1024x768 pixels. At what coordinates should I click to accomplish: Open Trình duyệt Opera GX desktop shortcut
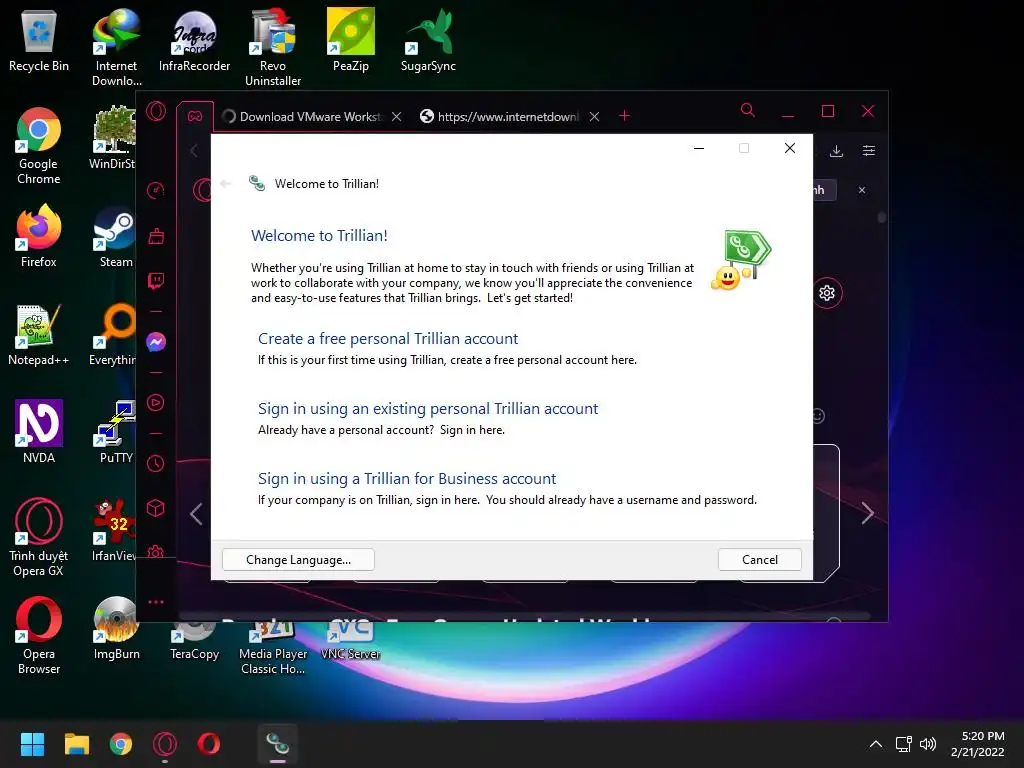39,537
